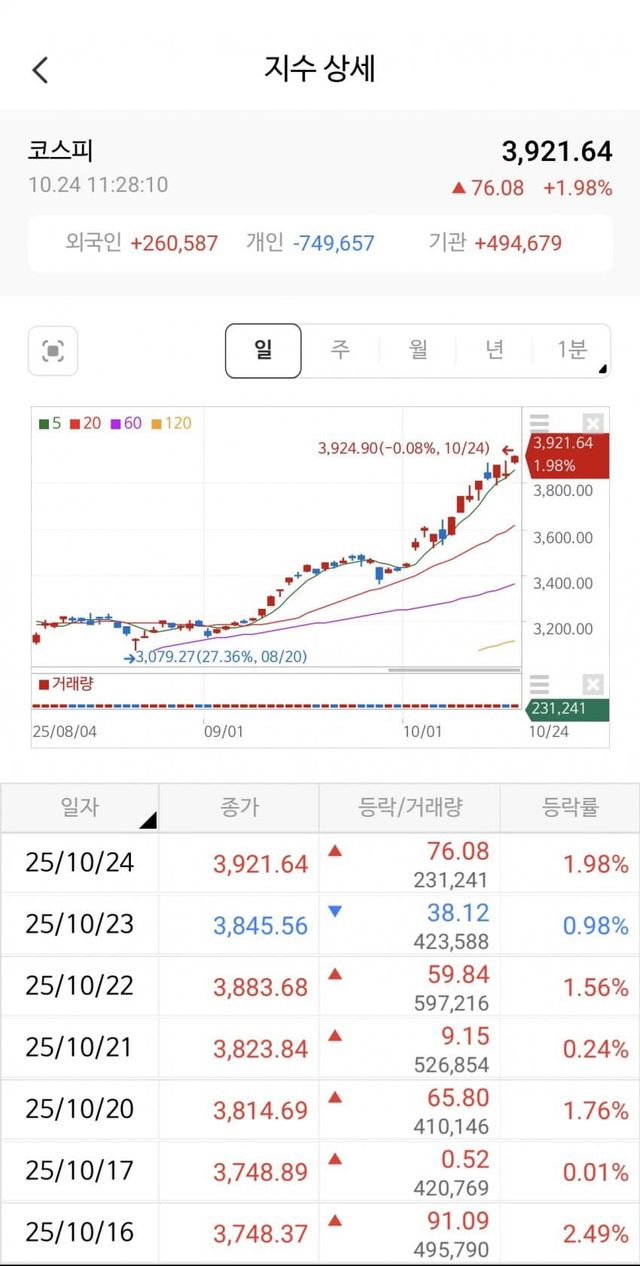Sort by the 일자 date column header
Viewport: 640px width, 1266px height.
coord(80,807)
